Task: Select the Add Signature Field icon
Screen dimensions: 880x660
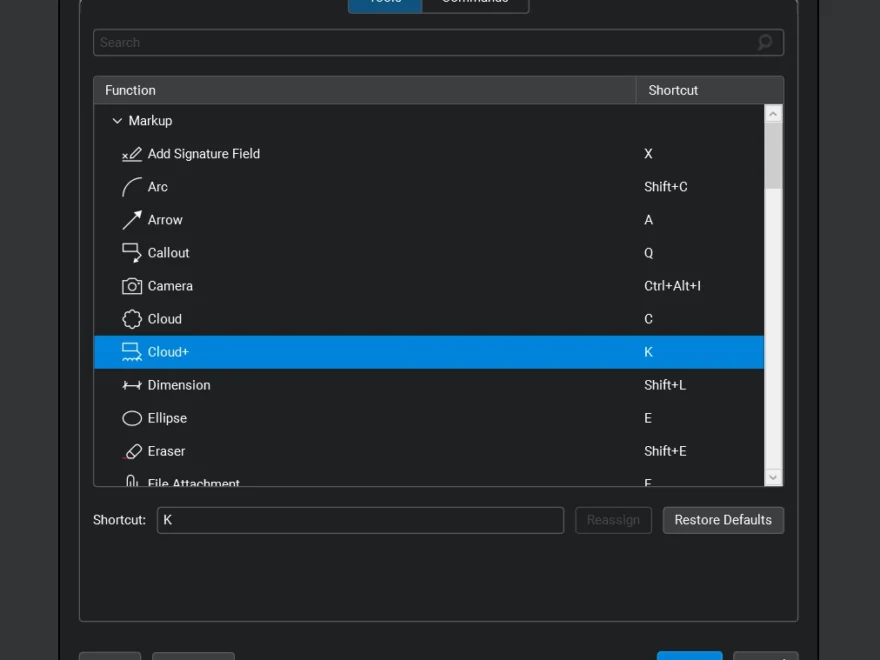Action: [x=132, y=154]
